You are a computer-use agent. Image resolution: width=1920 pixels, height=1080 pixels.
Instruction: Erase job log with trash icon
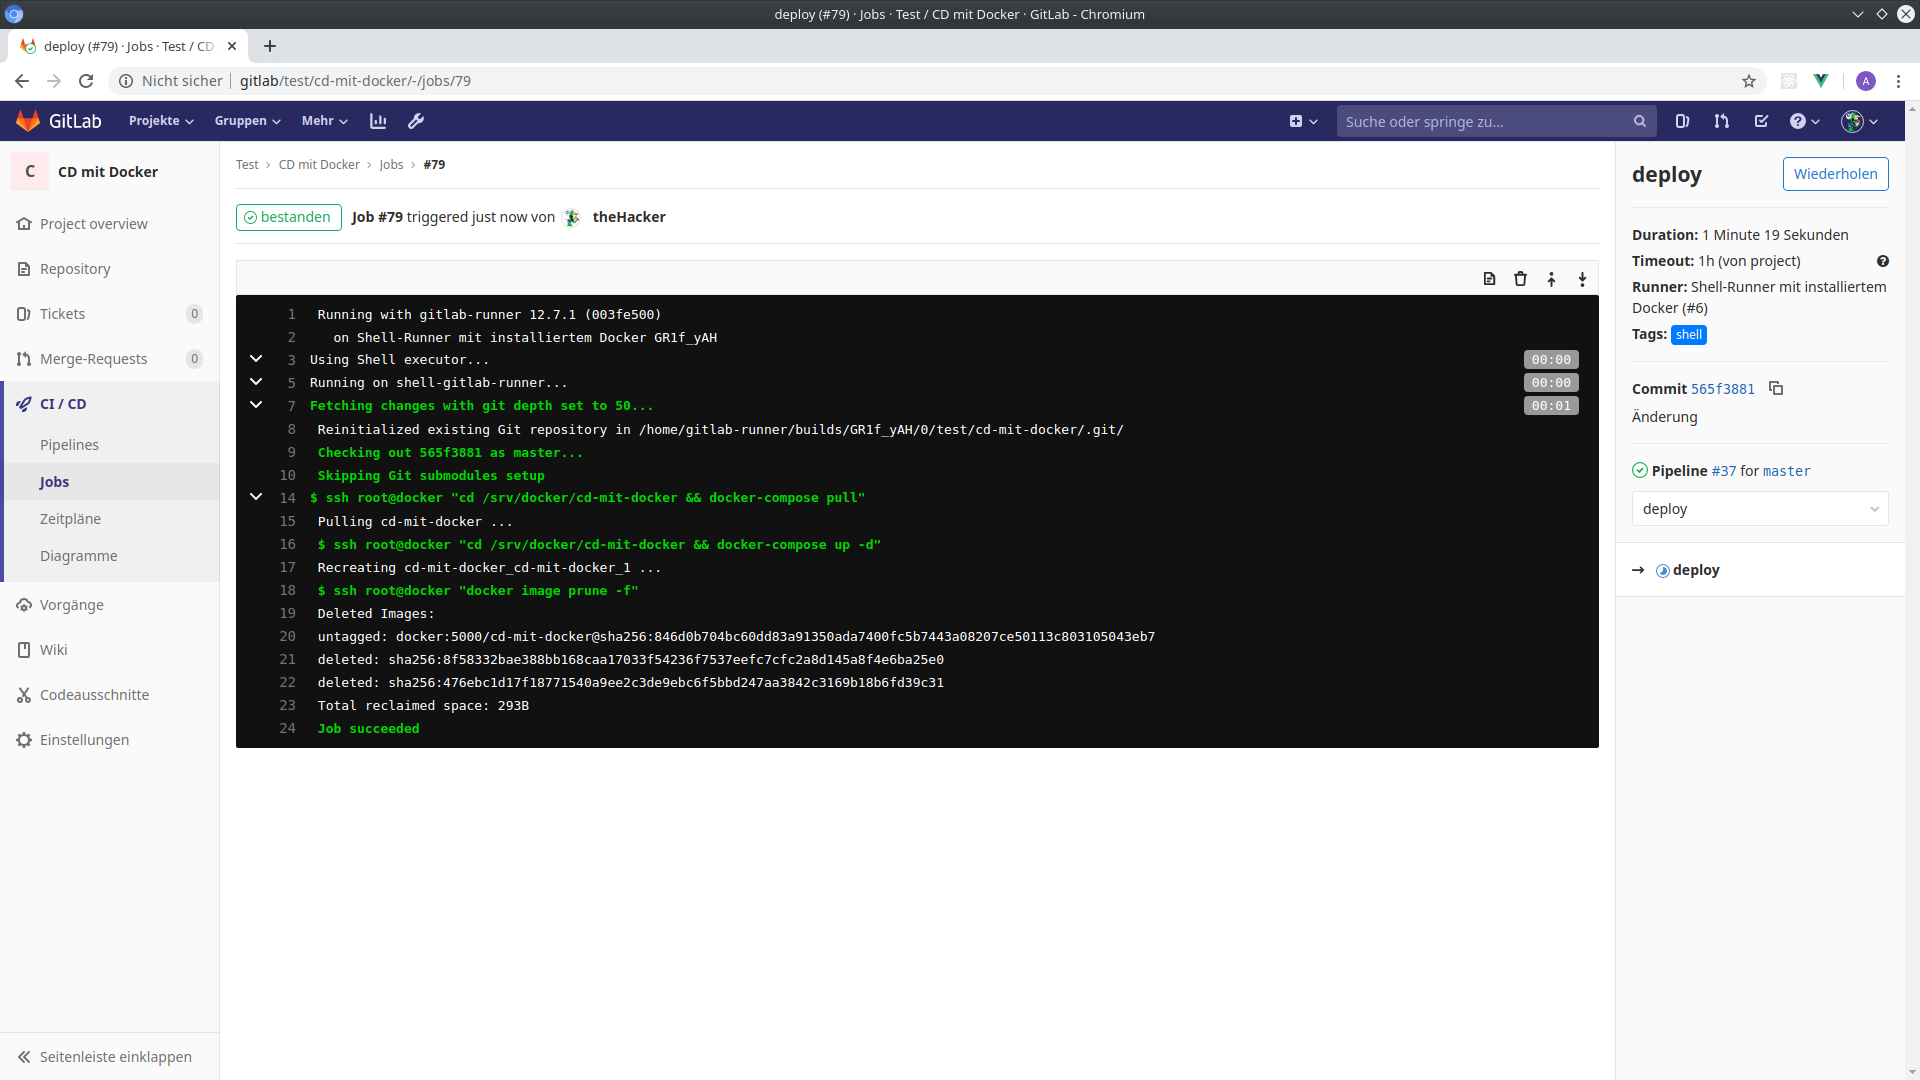(1520, 279)
